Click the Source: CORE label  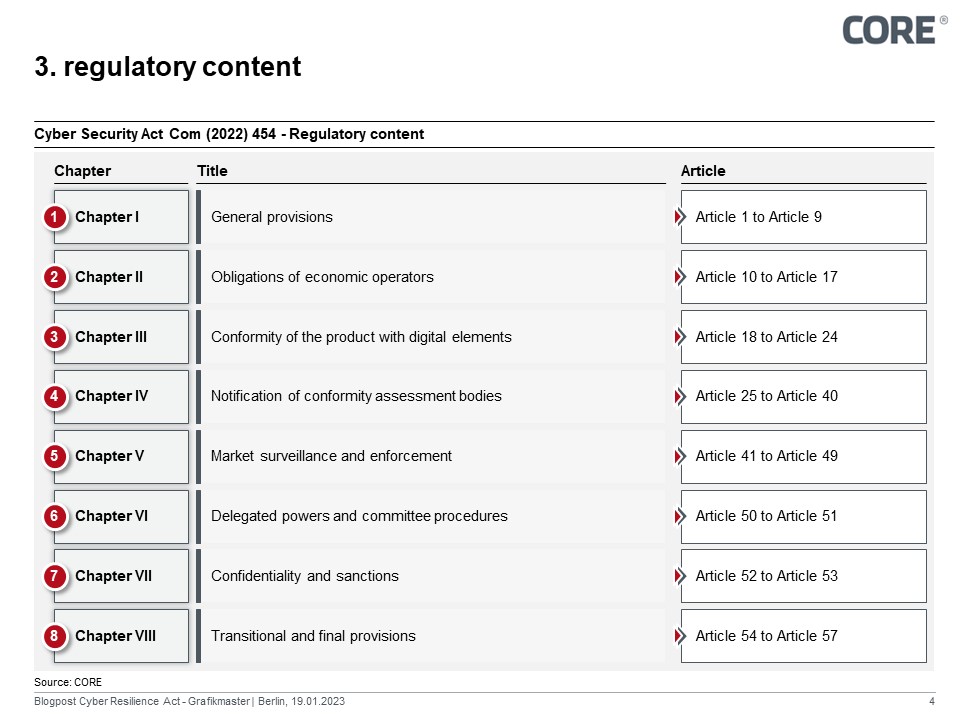click(x=68, y=681)
